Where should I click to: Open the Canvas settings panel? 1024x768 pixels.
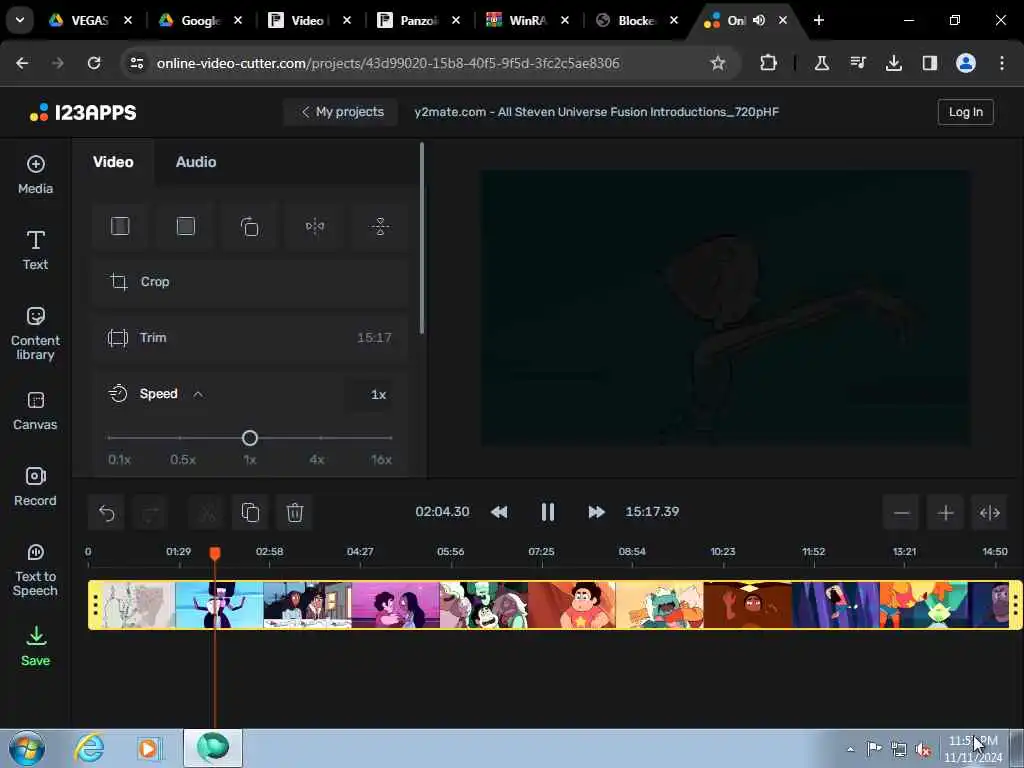coord(35,411)
